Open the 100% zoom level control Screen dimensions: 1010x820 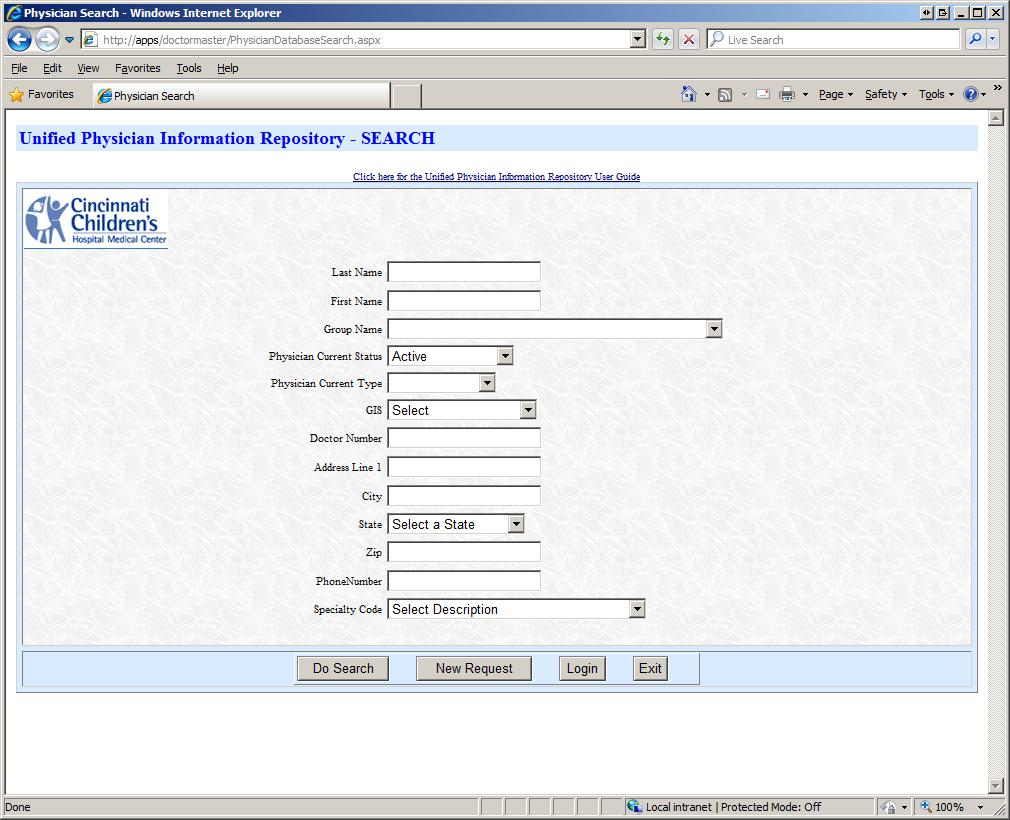(x=953, y=806)
